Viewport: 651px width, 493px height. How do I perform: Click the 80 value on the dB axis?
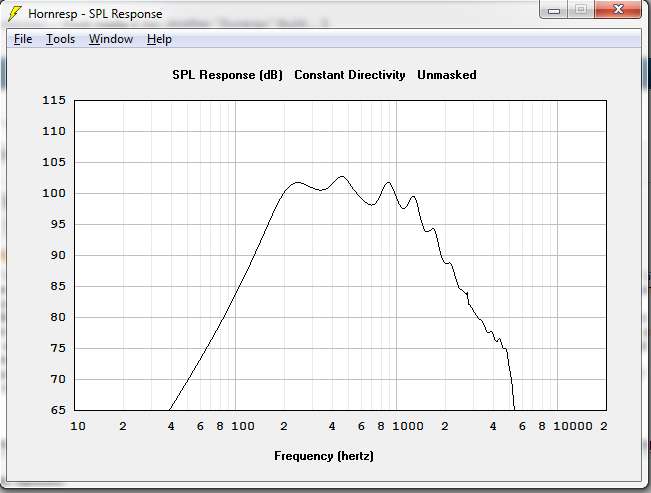[58, 317]
